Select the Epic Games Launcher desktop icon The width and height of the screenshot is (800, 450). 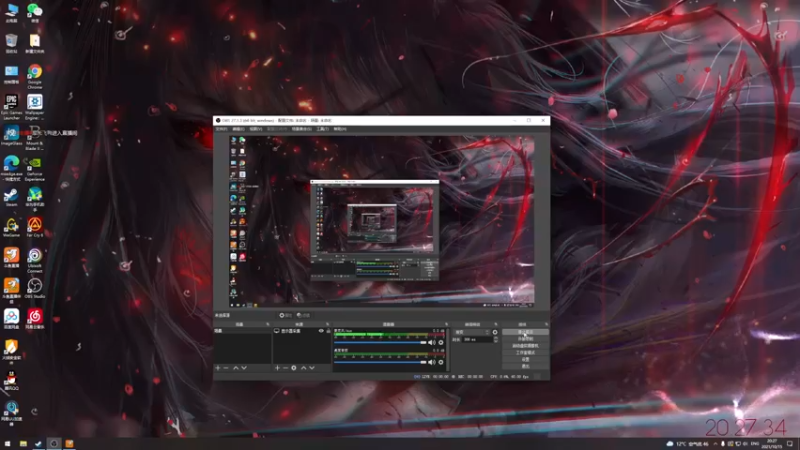click(x=11, y=107)
